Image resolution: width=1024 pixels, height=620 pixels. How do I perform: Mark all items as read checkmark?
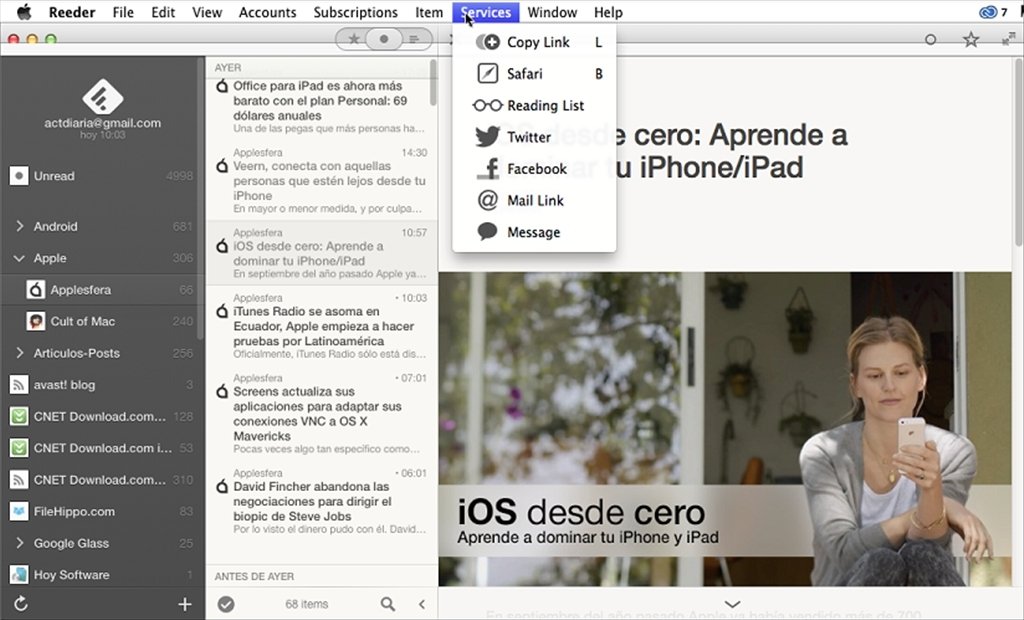tap(226, 604)
